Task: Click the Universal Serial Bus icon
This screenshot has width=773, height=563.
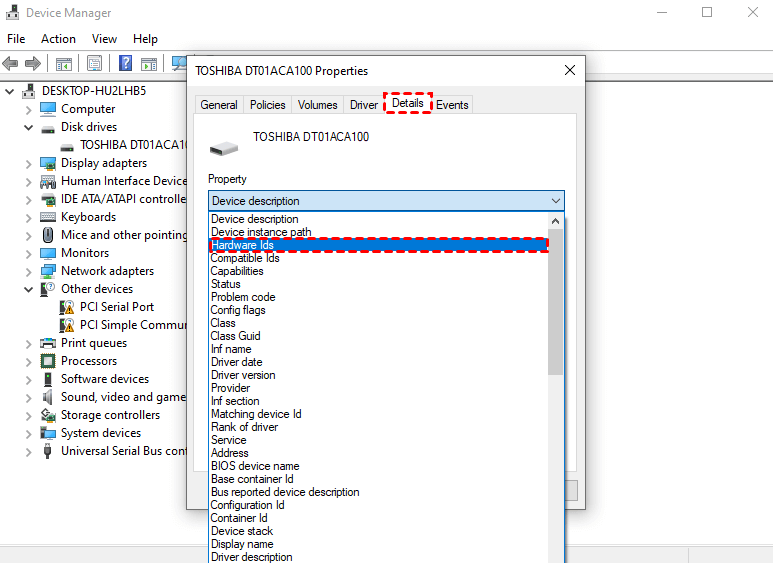Action: [47, 451]
